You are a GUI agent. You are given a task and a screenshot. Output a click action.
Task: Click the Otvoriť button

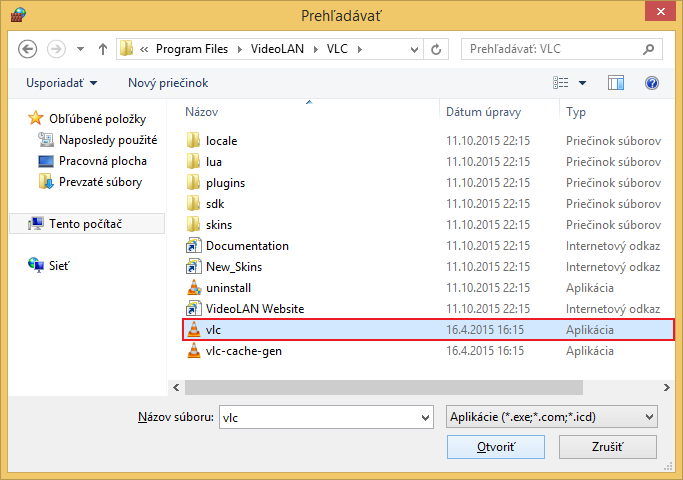[x=496, y=447]
